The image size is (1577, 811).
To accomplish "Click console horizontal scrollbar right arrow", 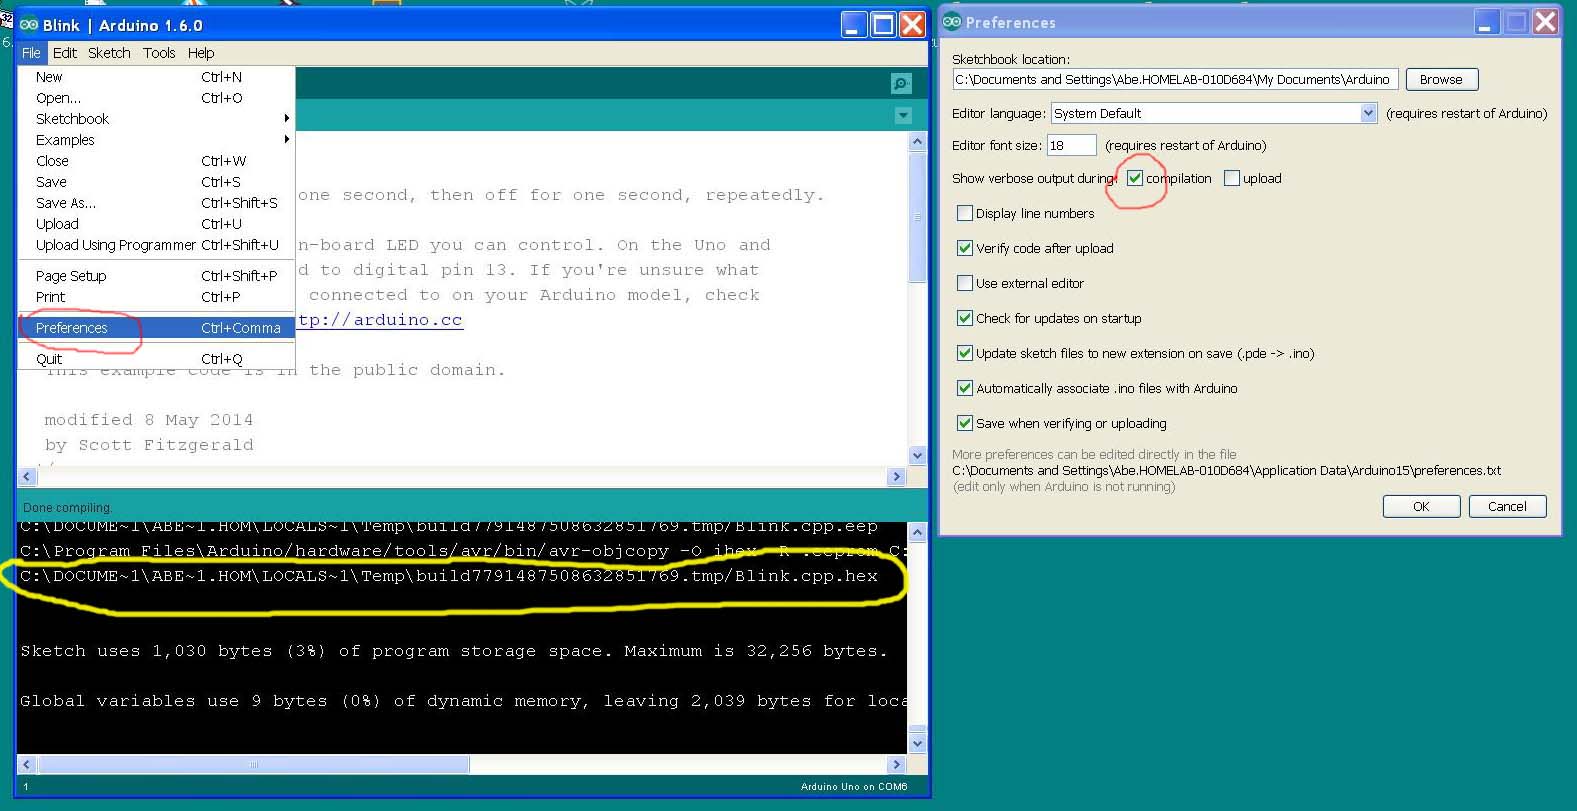I will click(x=896, y=764).
